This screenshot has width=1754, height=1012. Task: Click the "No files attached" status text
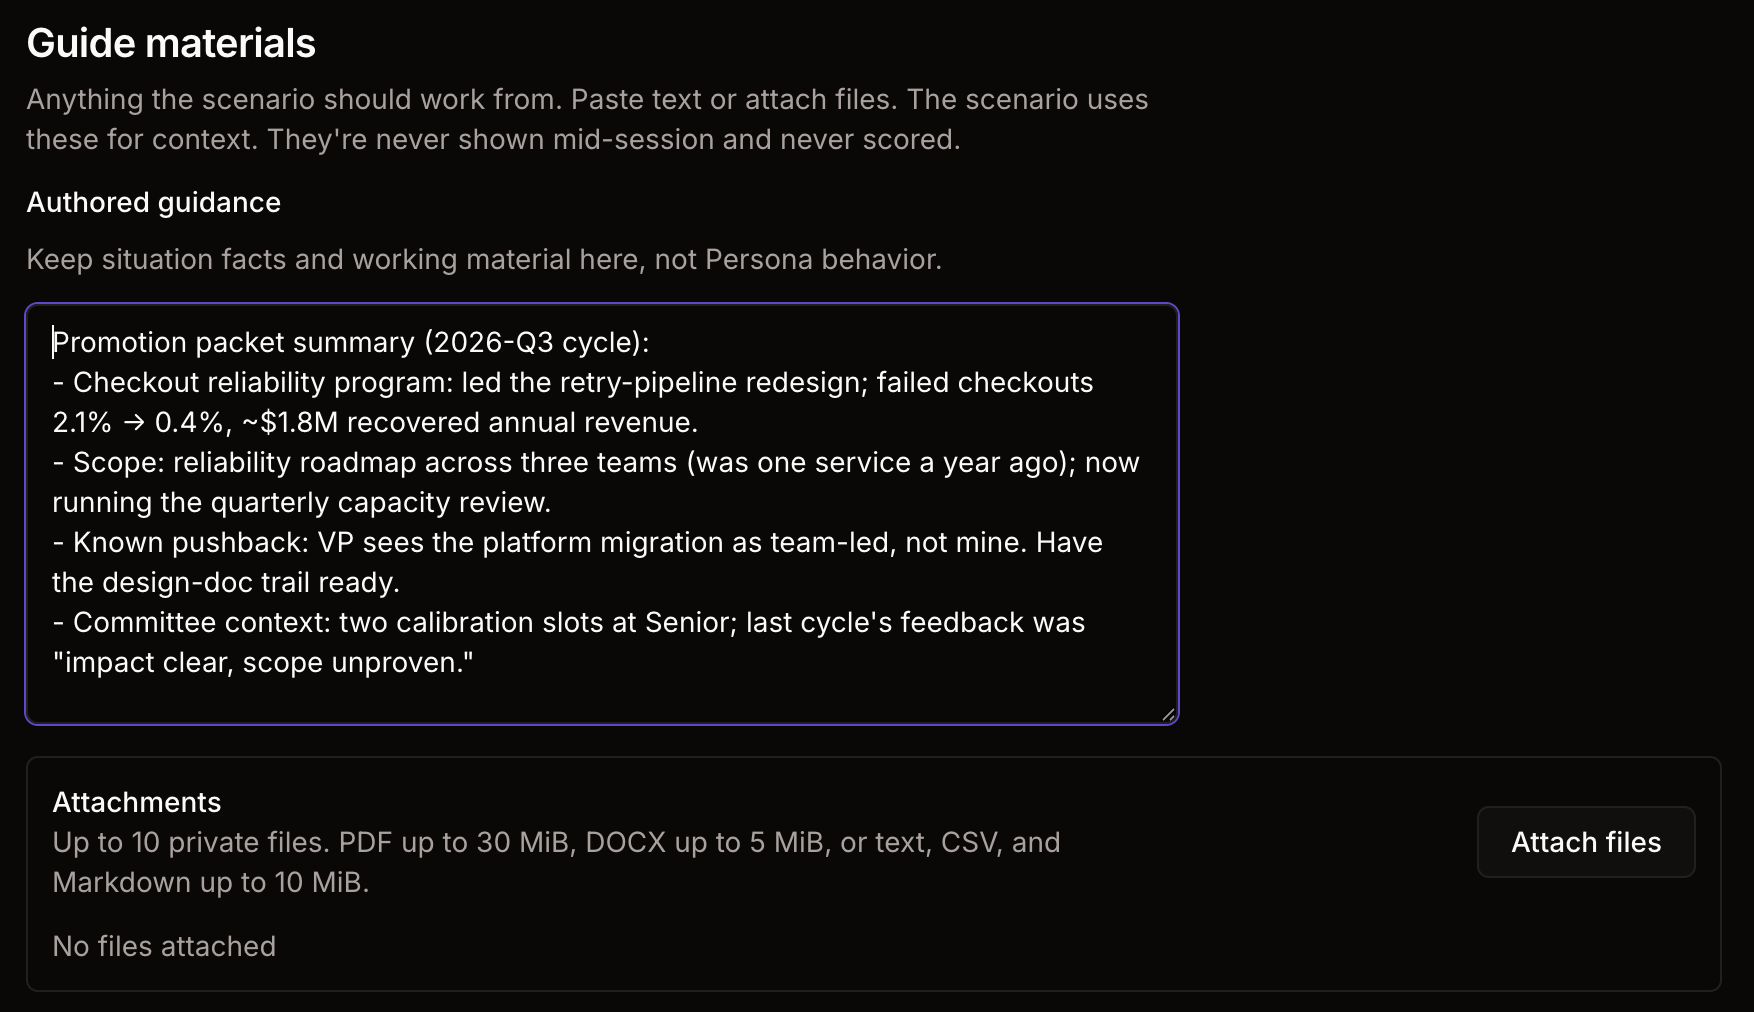coord(164,946)
